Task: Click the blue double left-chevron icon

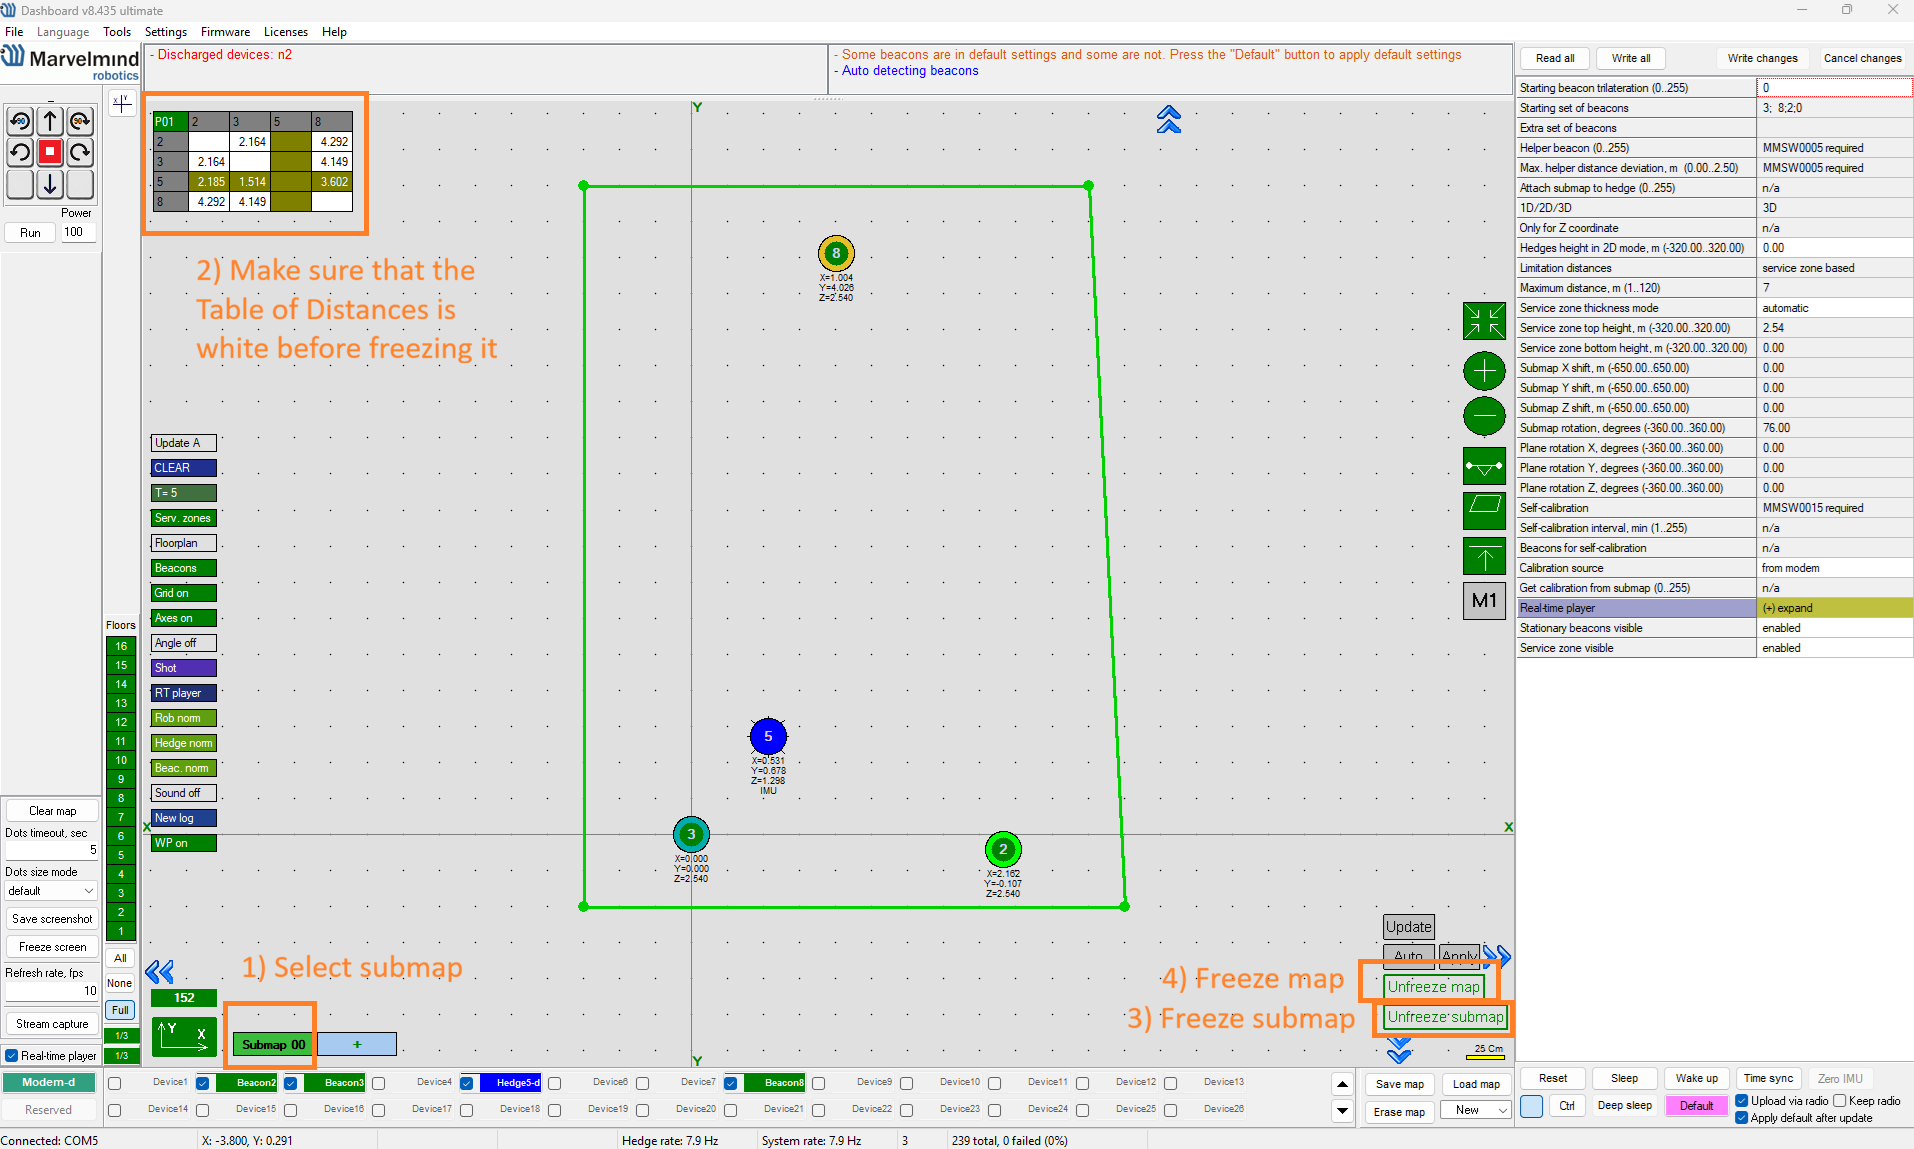Action: point(159,972)
